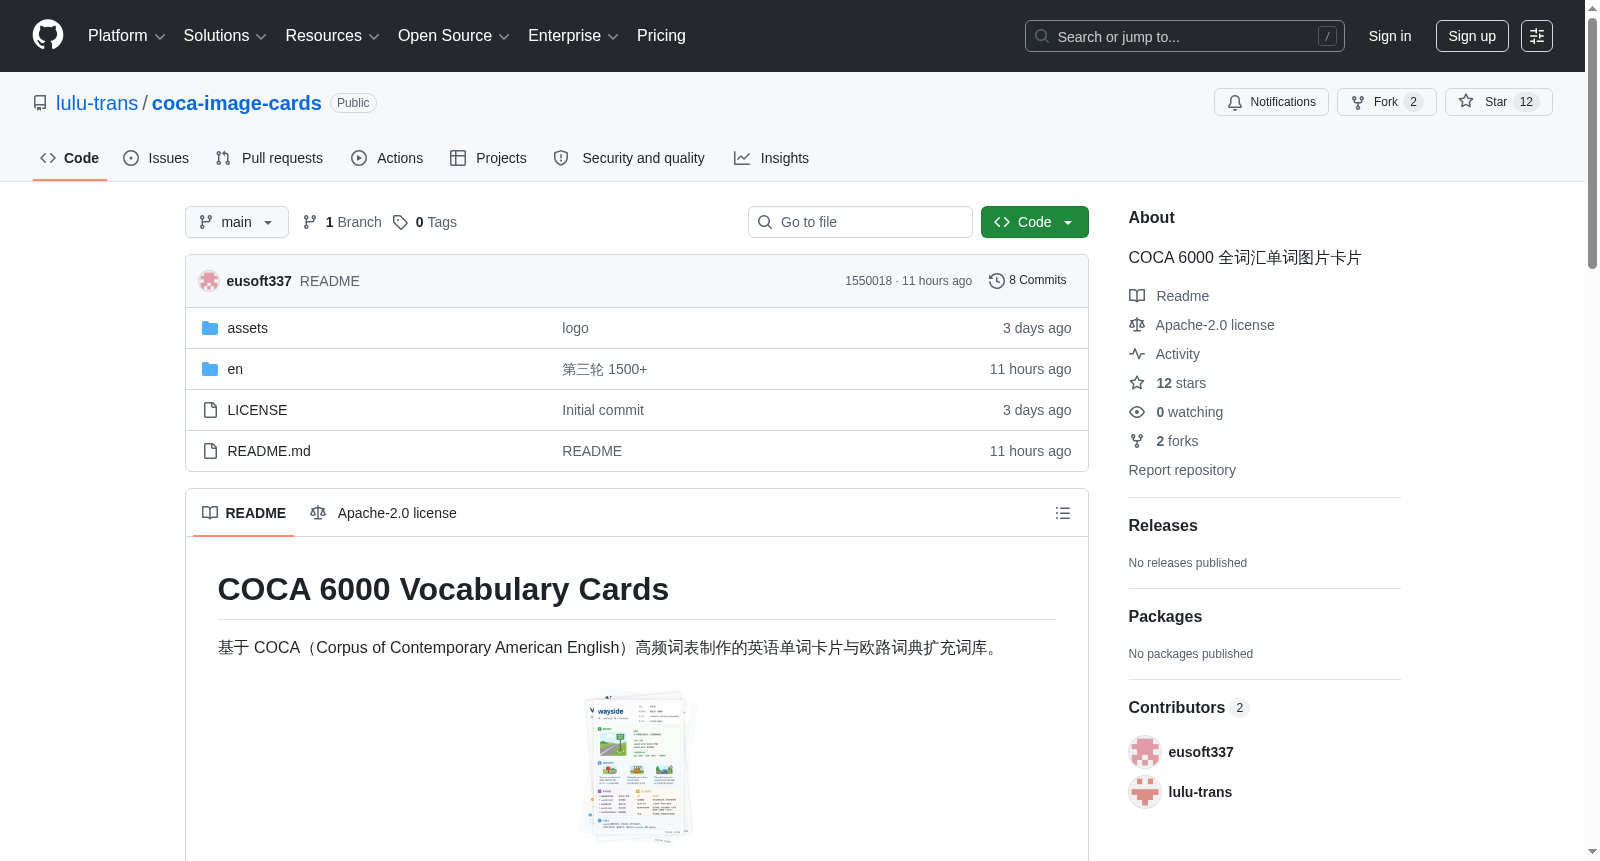Expand the Enterprise menu
The height and width of the screenshot is (861, 1600).
pos(573,36)
